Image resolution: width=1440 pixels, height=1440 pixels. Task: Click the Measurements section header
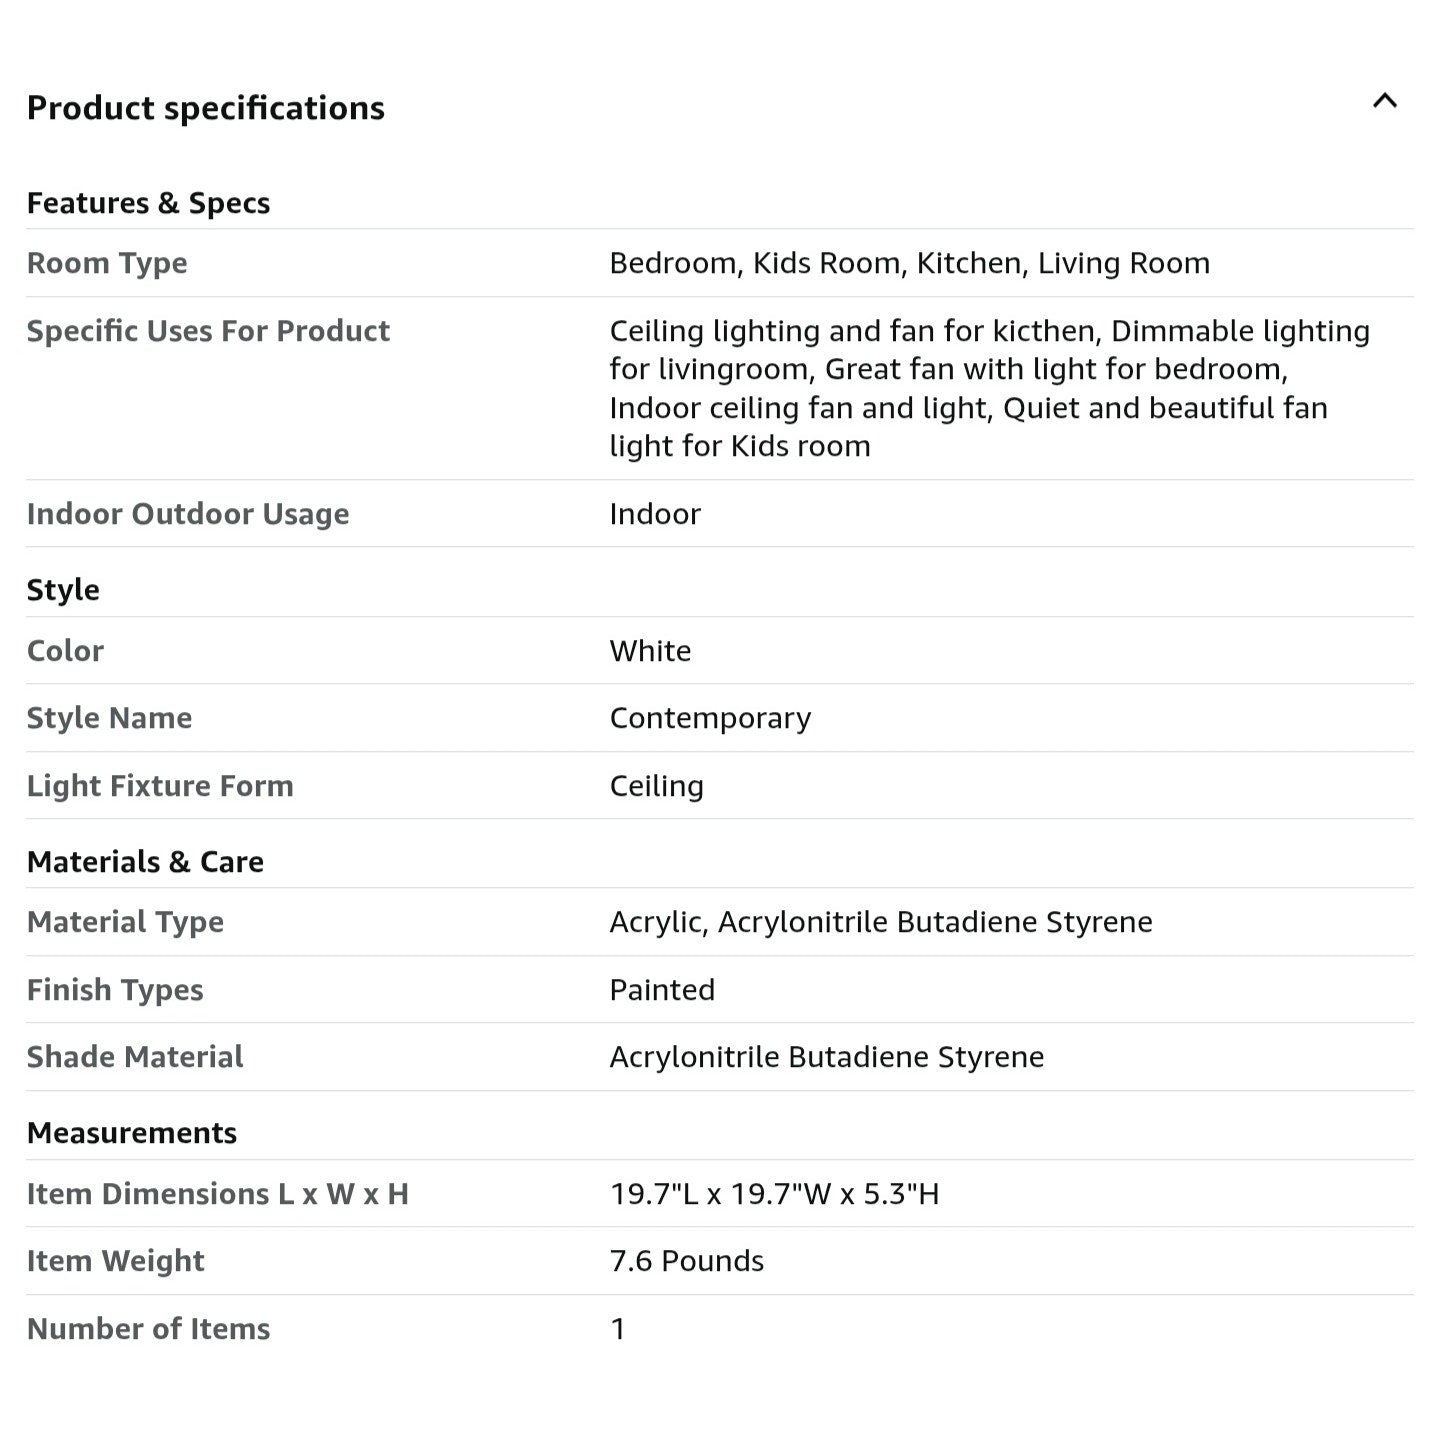click(x=132, y=1133)
